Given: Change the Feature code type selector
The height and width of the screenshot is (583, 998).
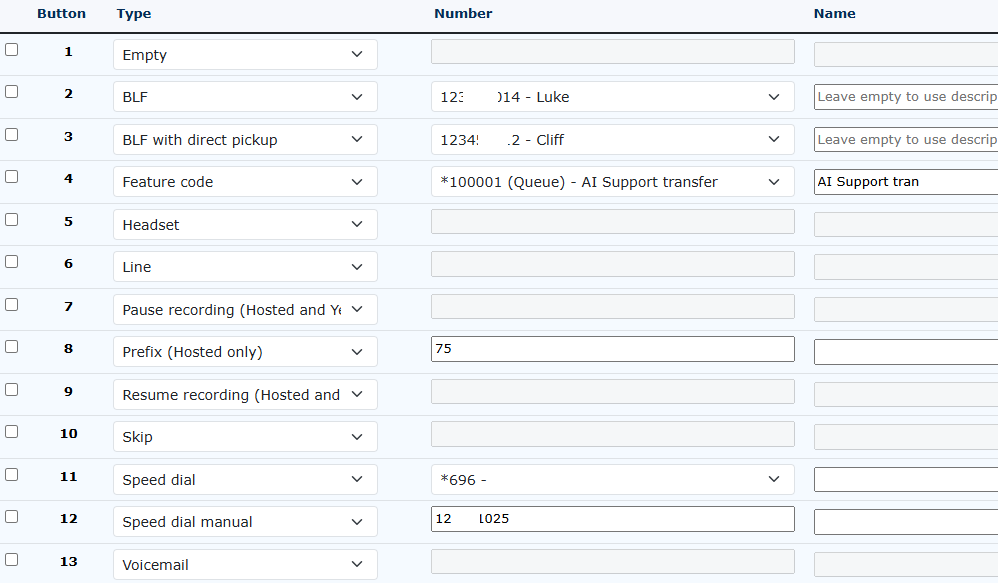Looking at the screenshot, I should (x=245, y=182).
